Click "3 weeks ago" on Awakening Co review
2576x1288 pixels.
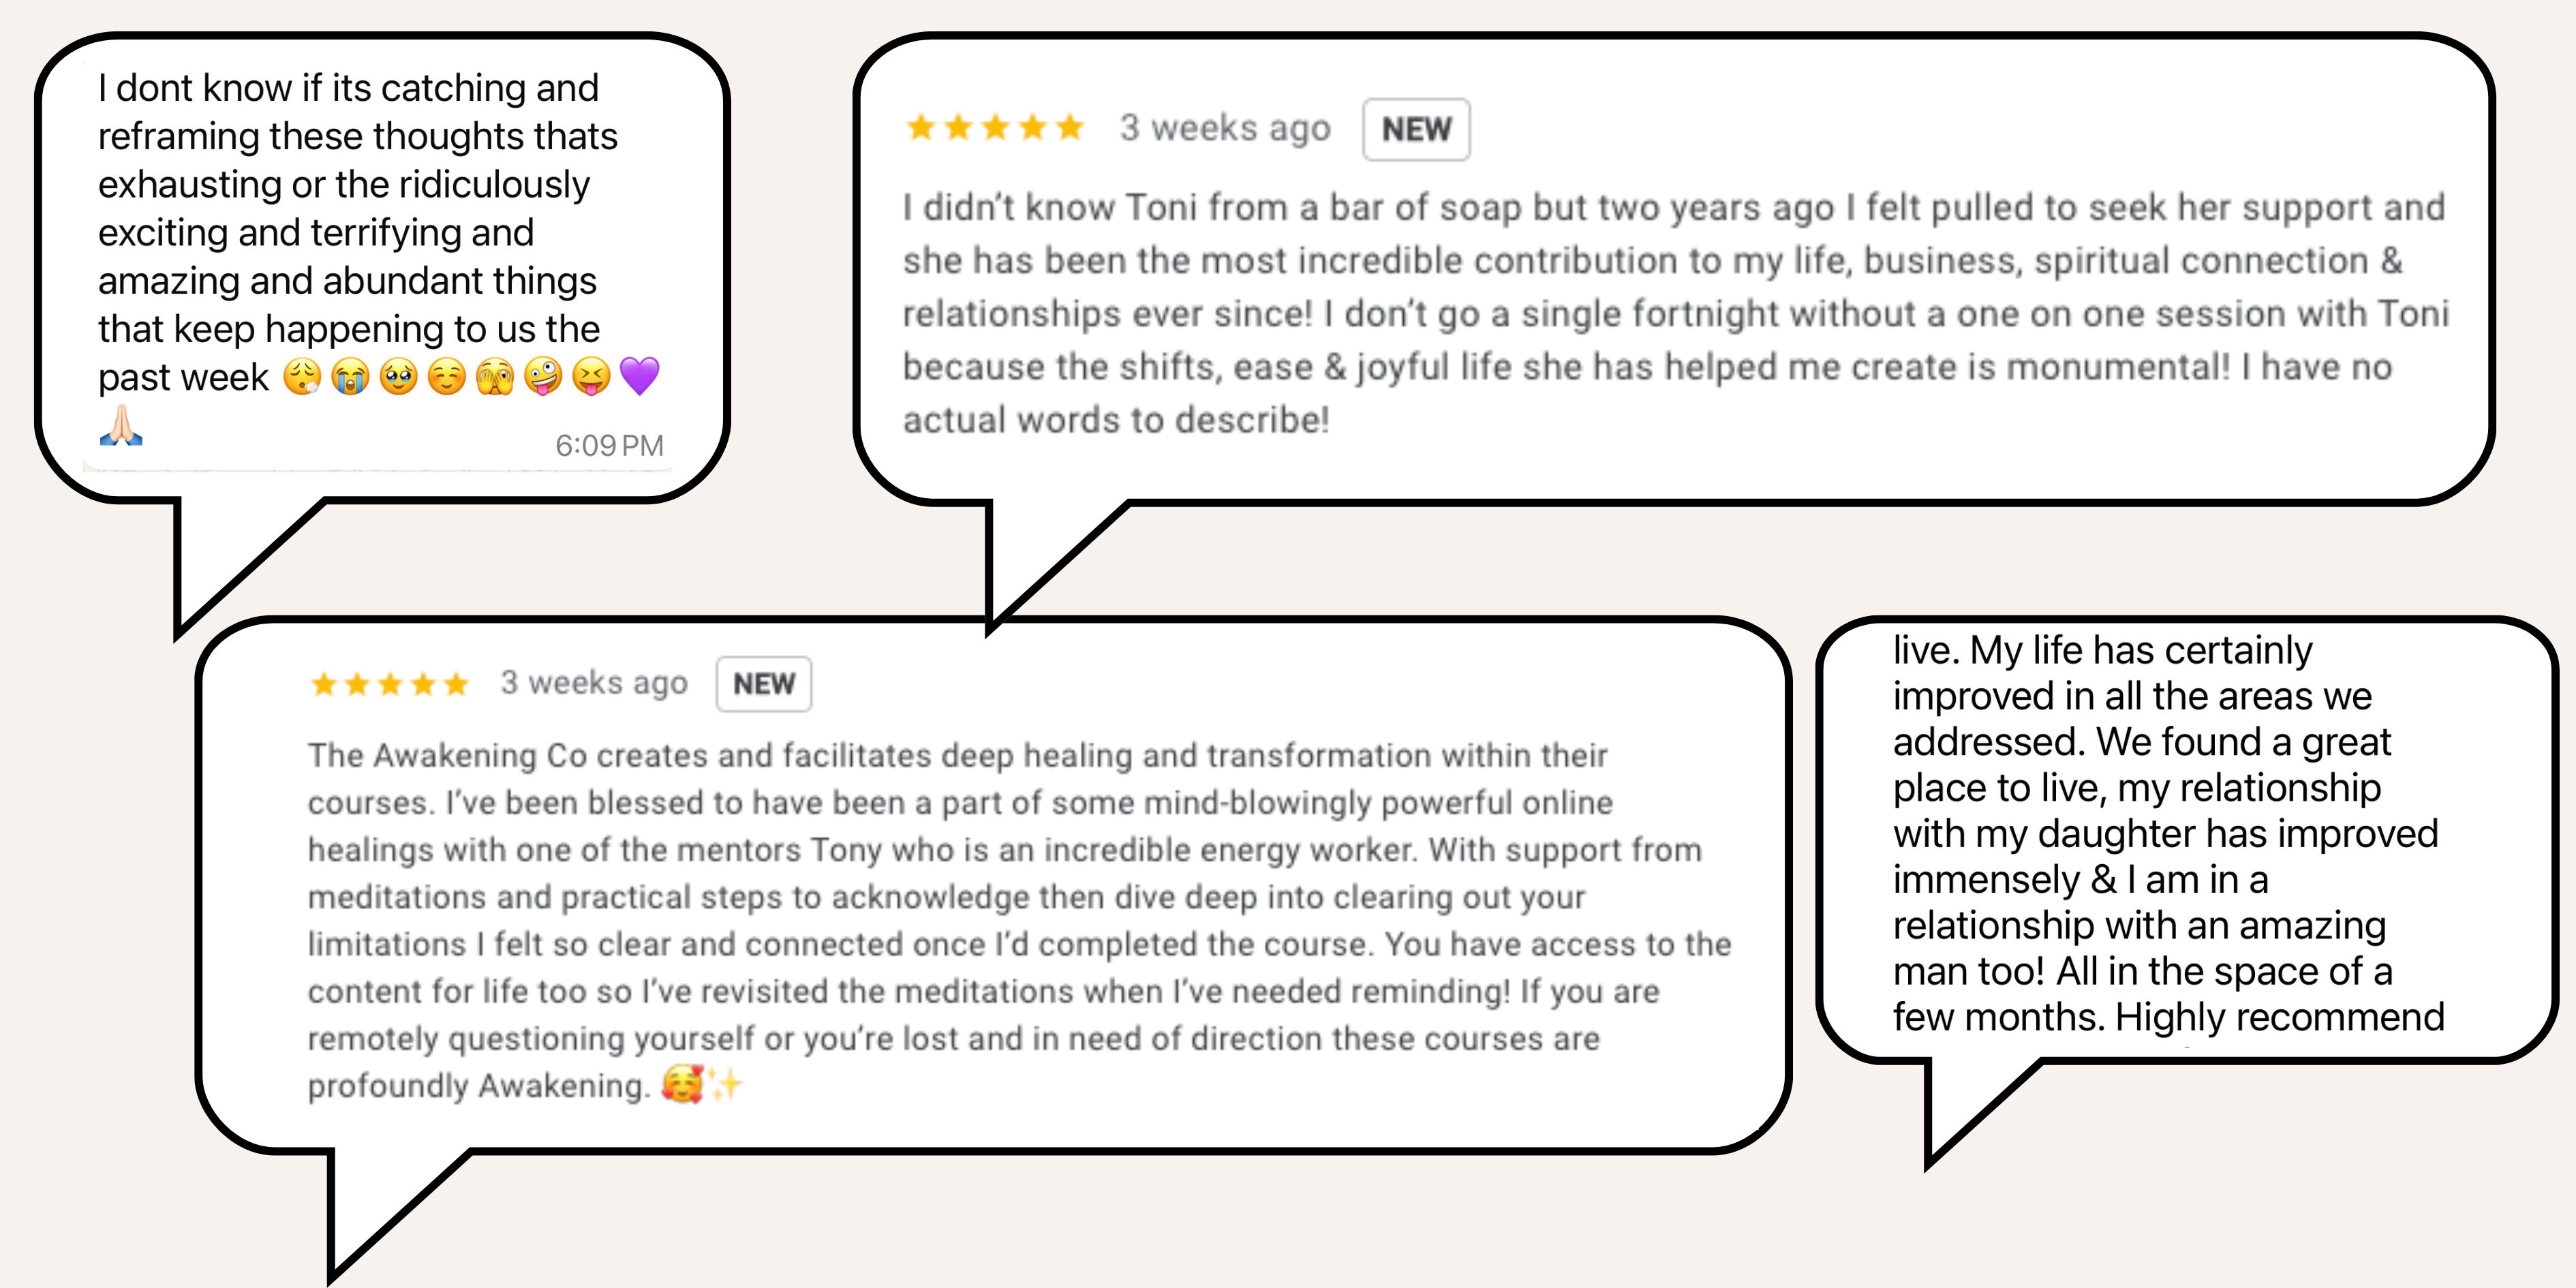click(594, 683)
